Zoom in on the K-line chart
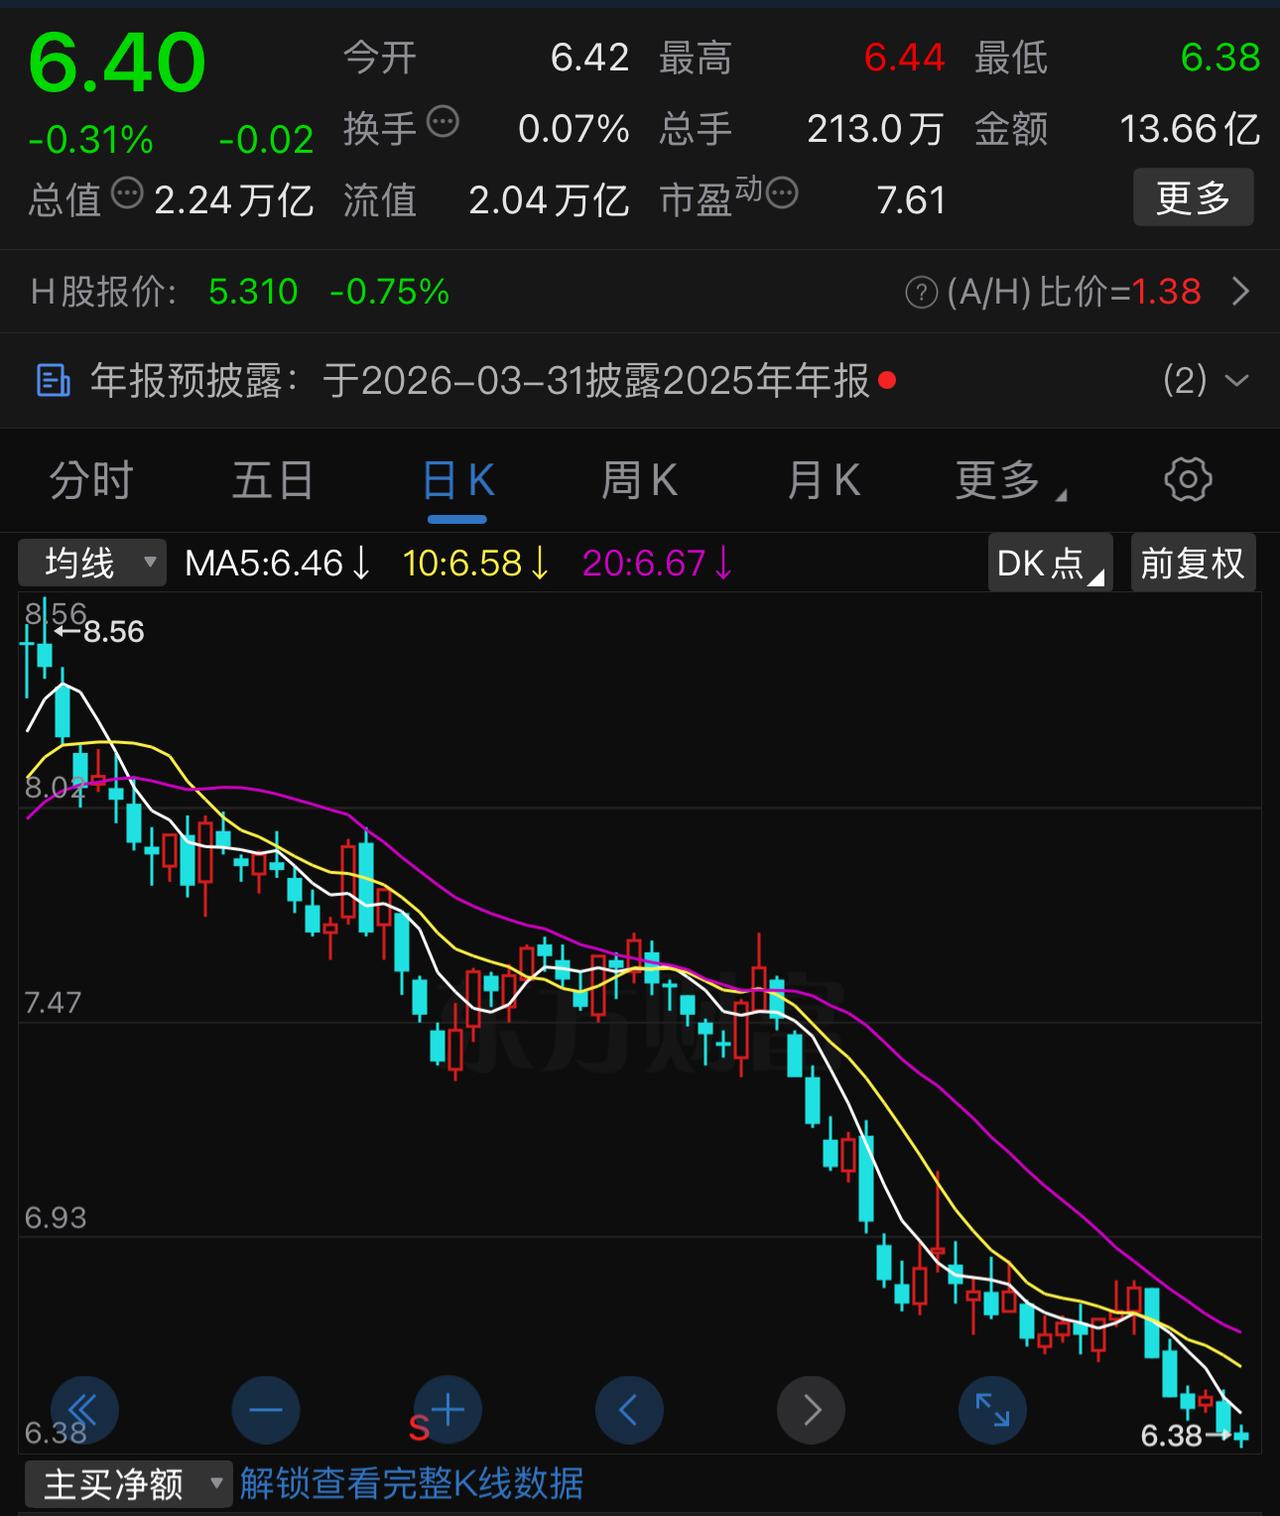This screenshot has height=1516, width=1280. pyautogui.click(x=445, y=1410)
